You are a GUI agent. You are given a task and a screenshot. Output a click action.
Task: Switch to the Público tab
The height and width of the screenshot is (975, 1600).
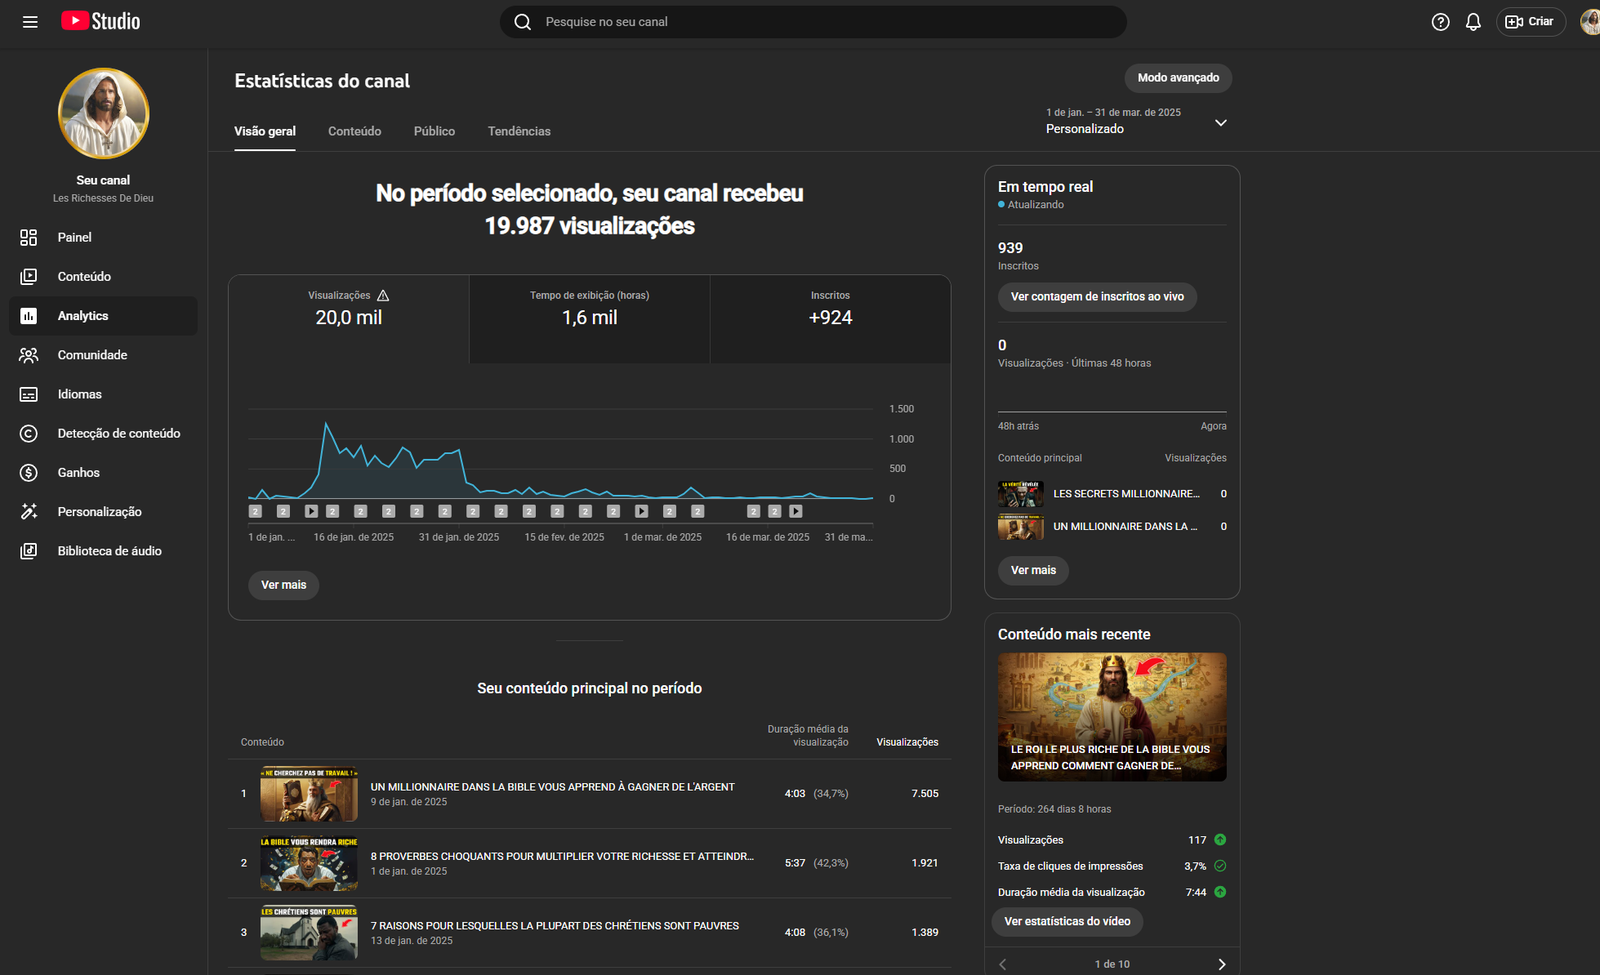[434, 131]
